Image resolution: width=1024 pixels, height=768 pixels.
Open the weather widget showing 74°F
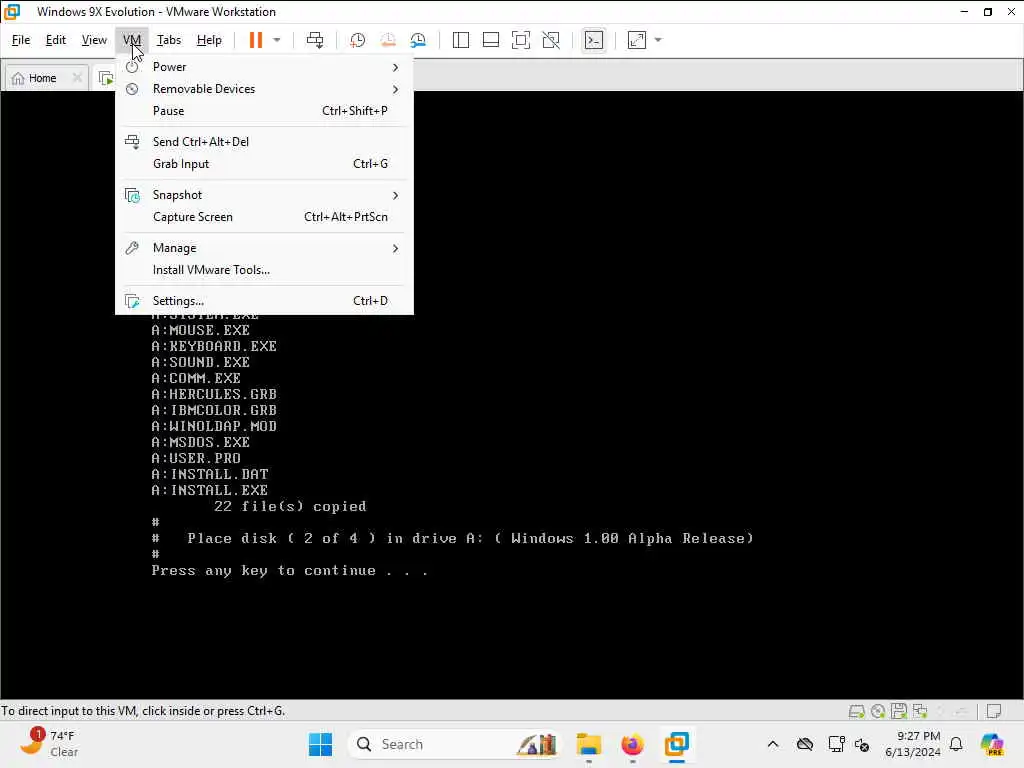coord(51,744)
